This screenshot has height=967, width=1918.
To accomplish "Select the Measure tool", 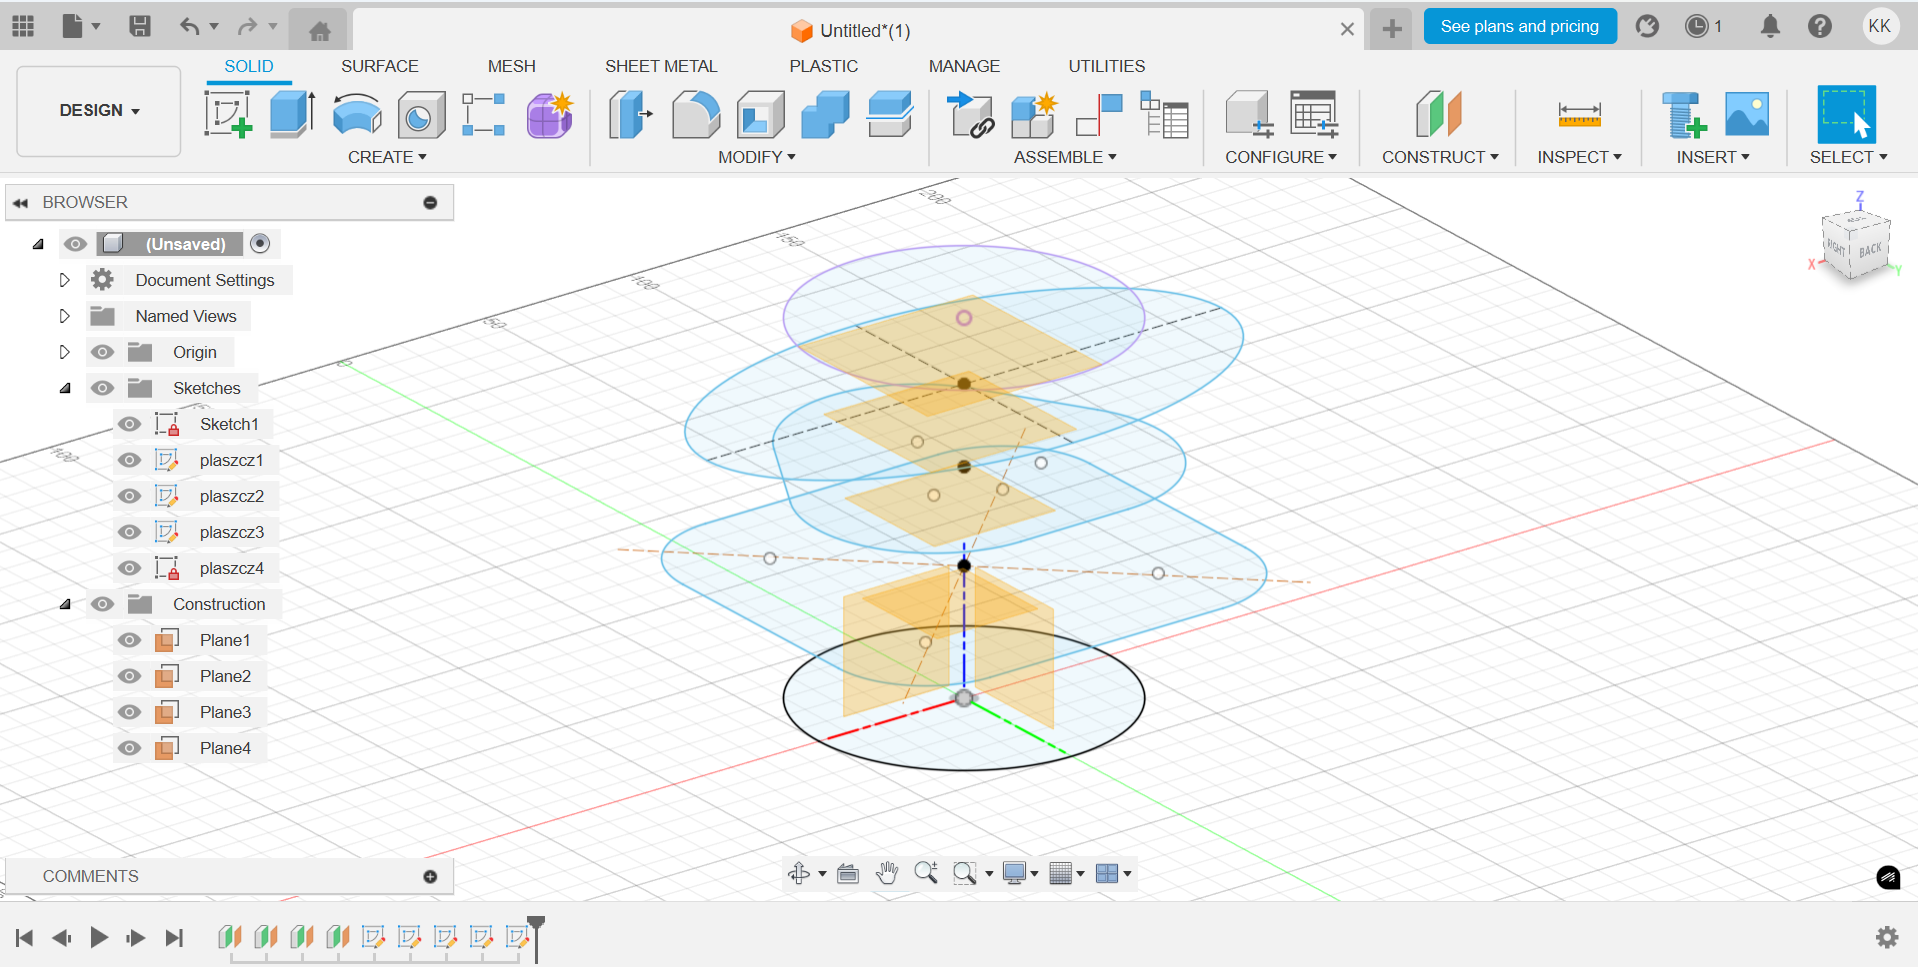I will [x=1580, y=114].
